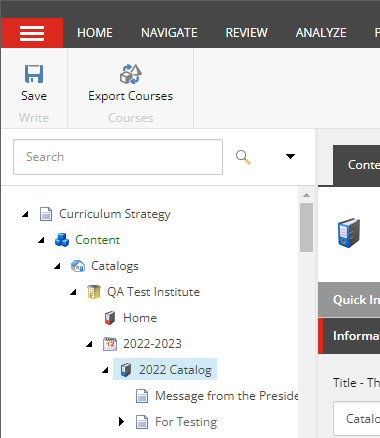Collapse the 2022 Catalog node
The height and width of the screenshot is (438, 380).
[x=105, y=370]
